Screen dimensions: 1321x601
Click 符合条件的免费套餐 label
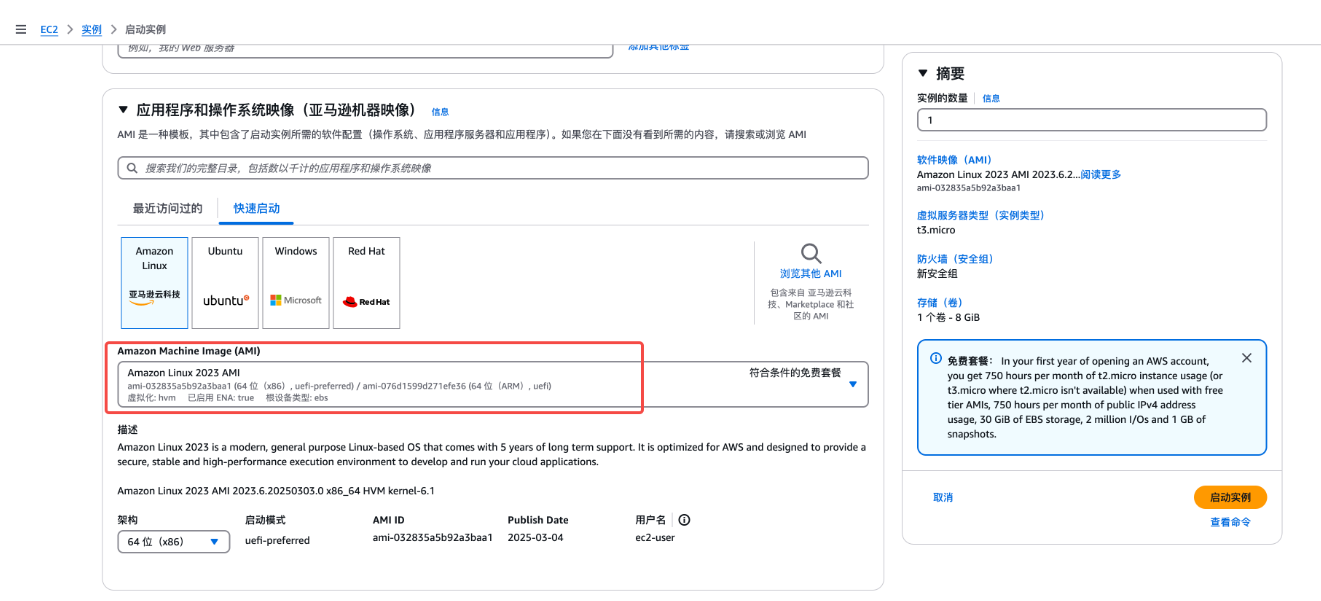(x=795, y=372)
